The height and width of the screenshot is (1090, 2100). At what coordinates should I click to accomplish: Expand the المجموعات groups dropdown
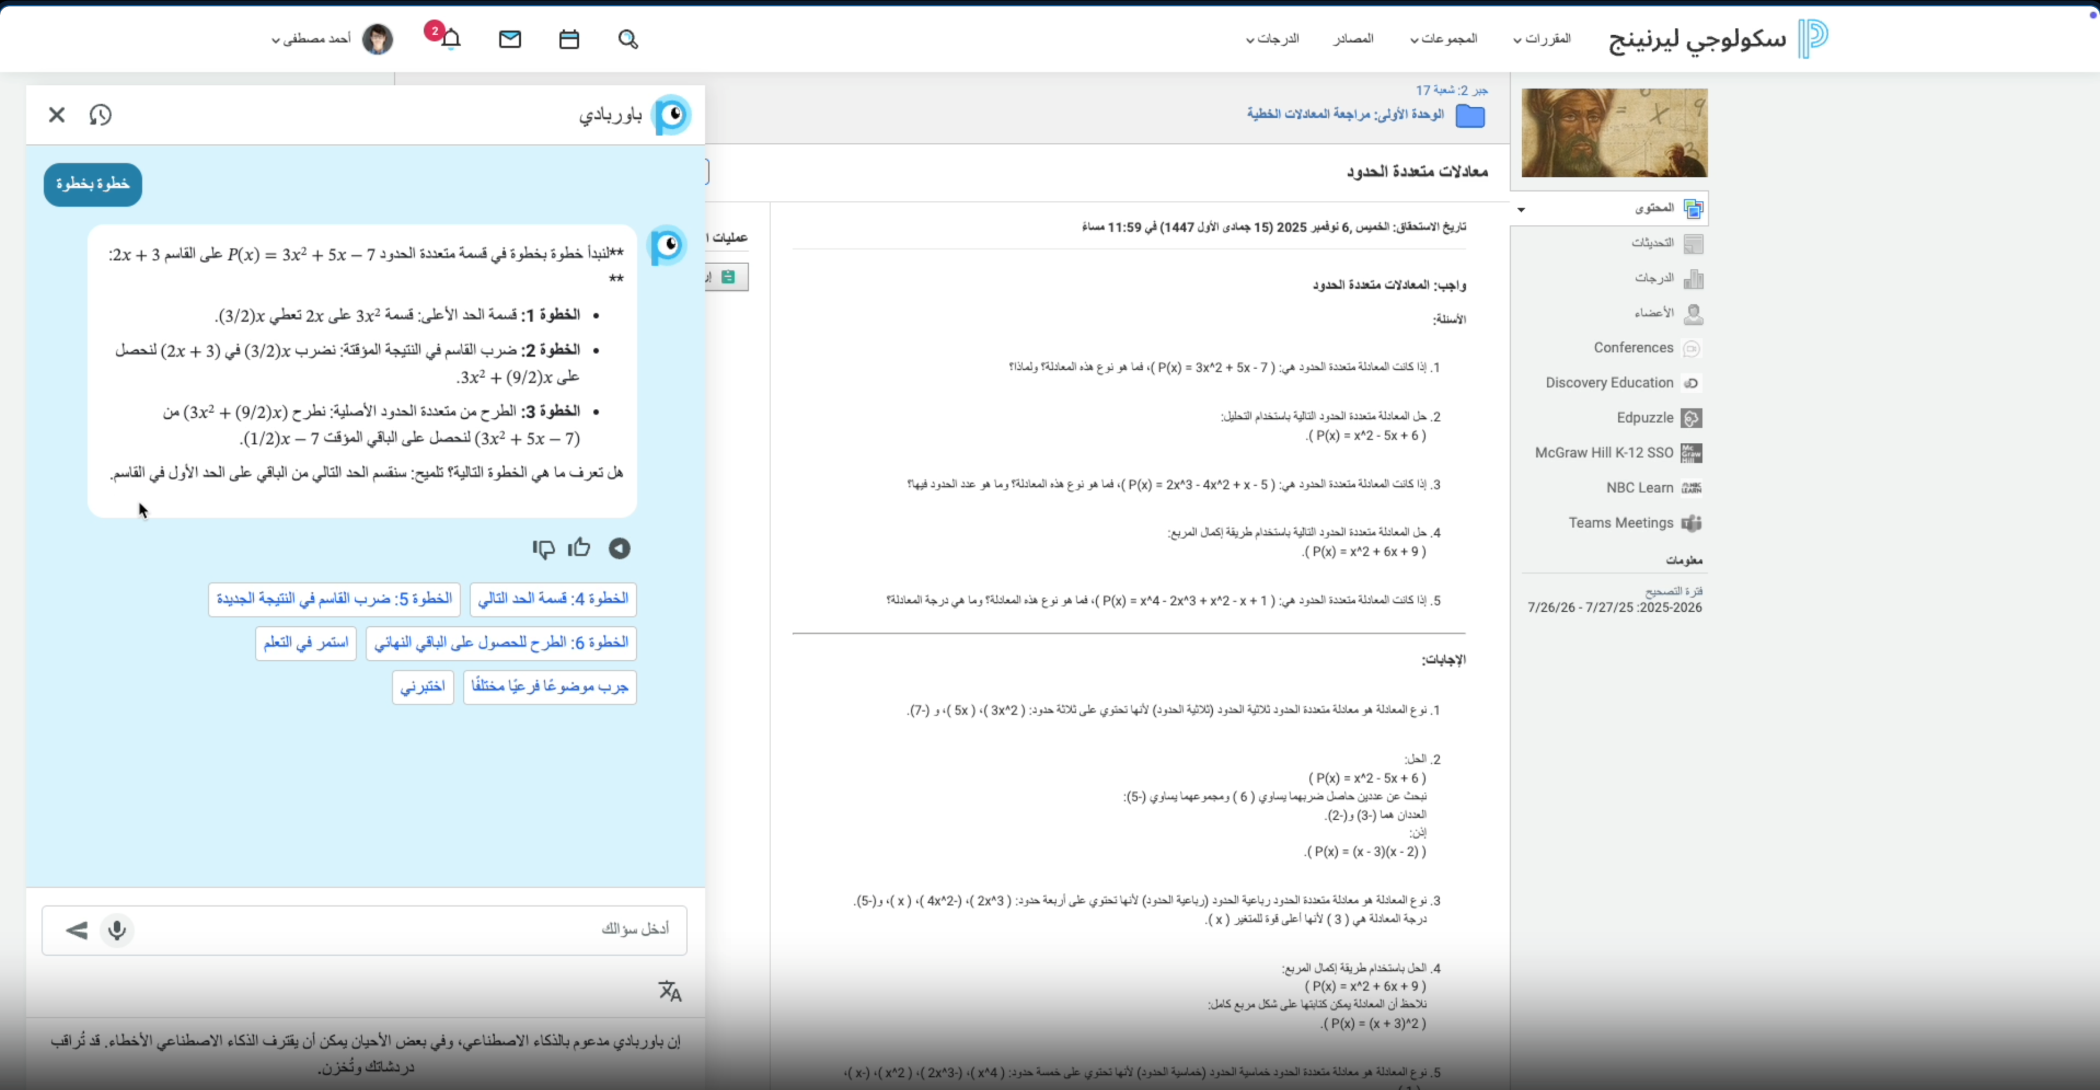pos(1443,39)
